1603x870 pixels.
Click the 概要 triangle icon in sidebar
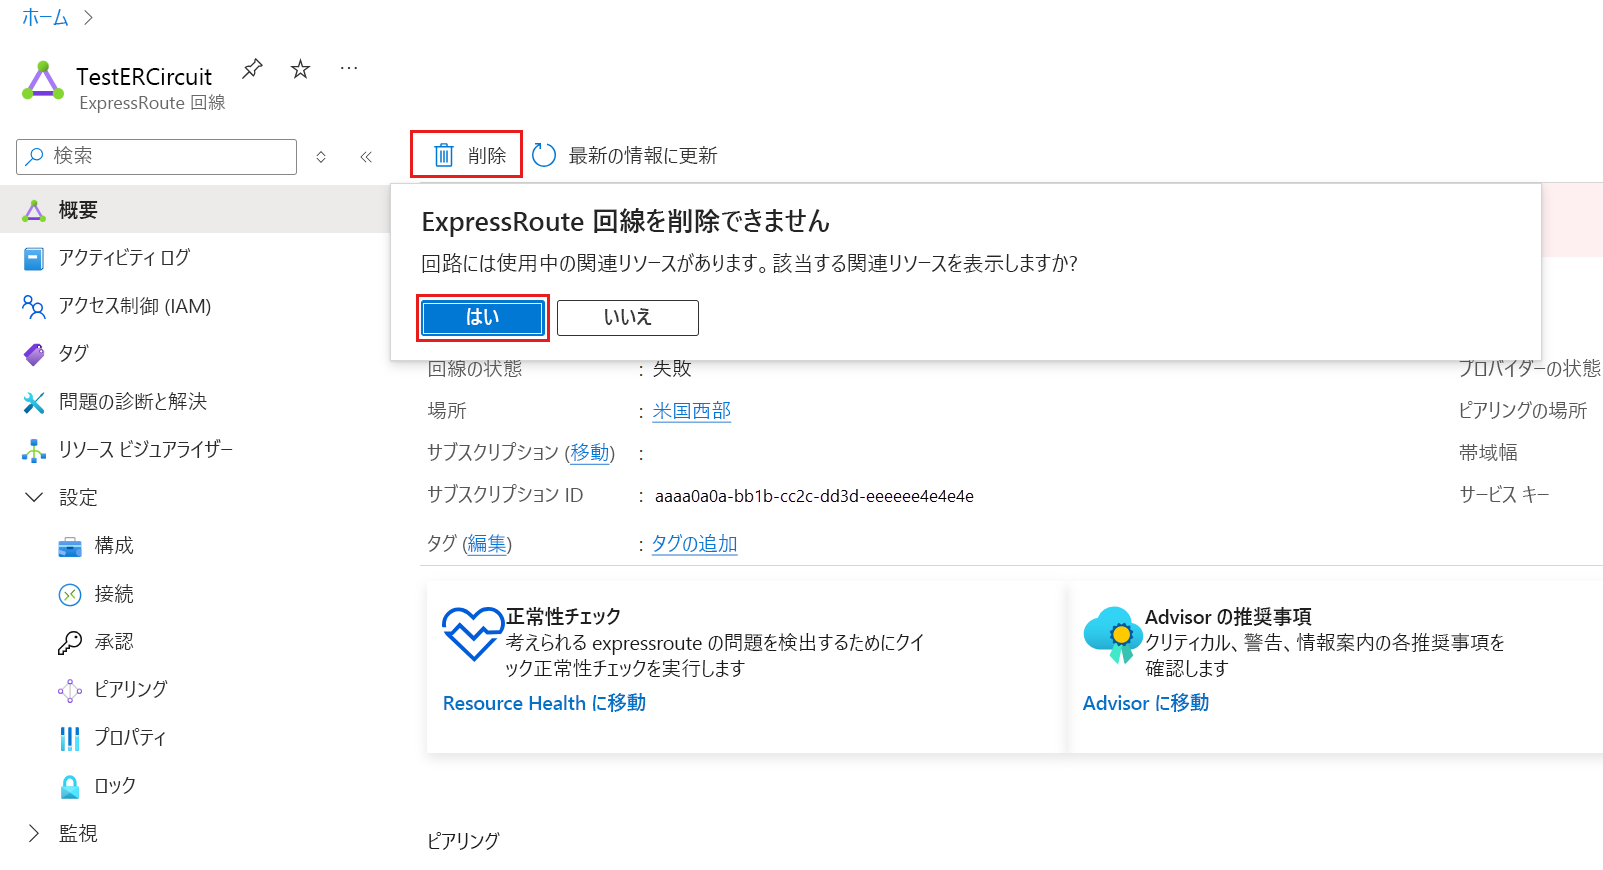34,210
